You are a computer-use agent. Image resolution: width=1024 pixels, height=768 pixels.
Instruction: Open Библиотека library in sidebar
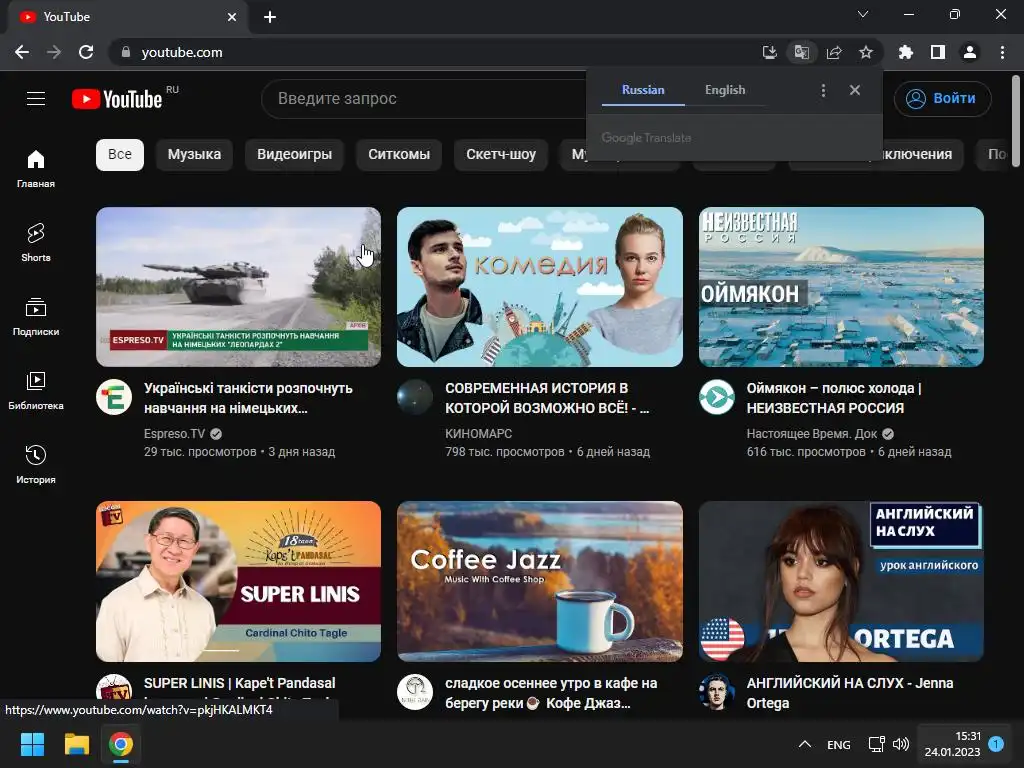[36, 391]
